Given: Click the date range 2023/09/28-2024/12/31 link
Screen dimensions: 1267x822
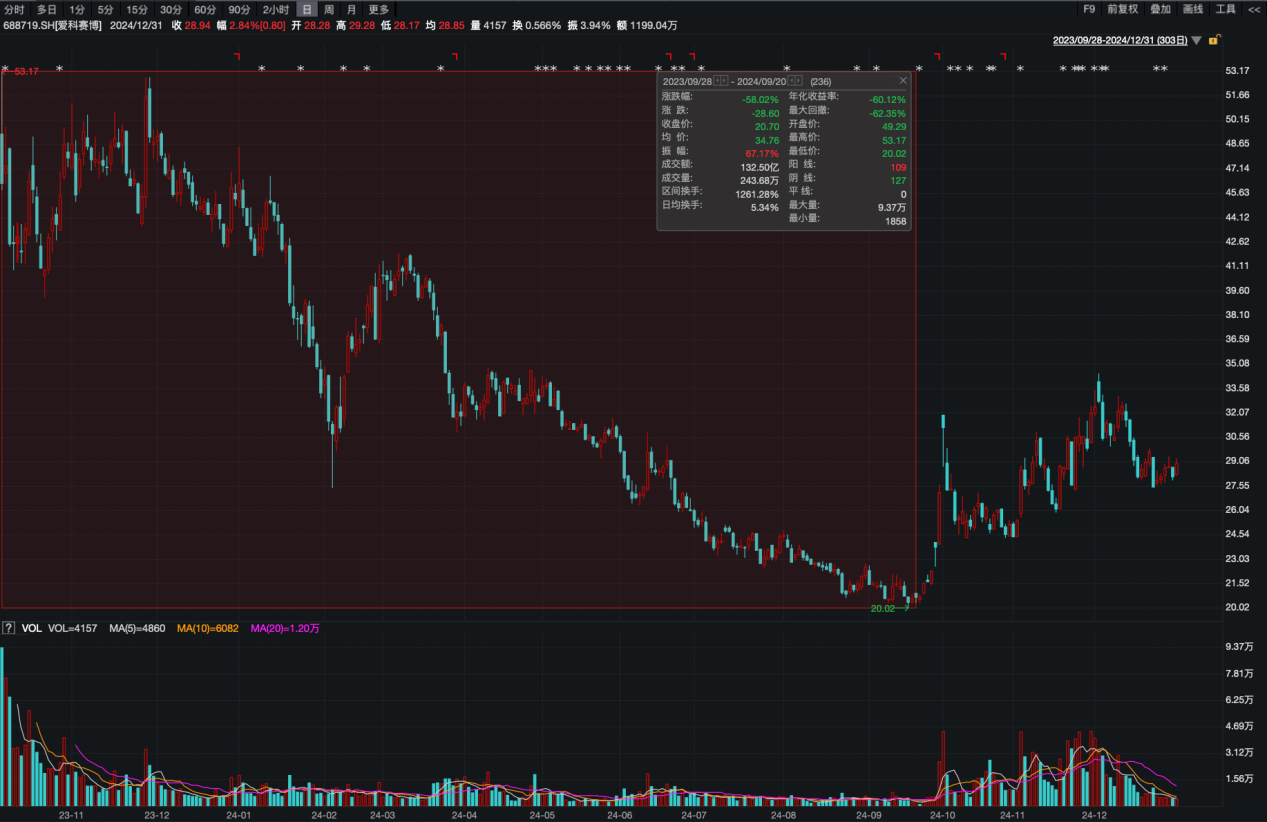Looking at the screenshot, I should 1120,40.
